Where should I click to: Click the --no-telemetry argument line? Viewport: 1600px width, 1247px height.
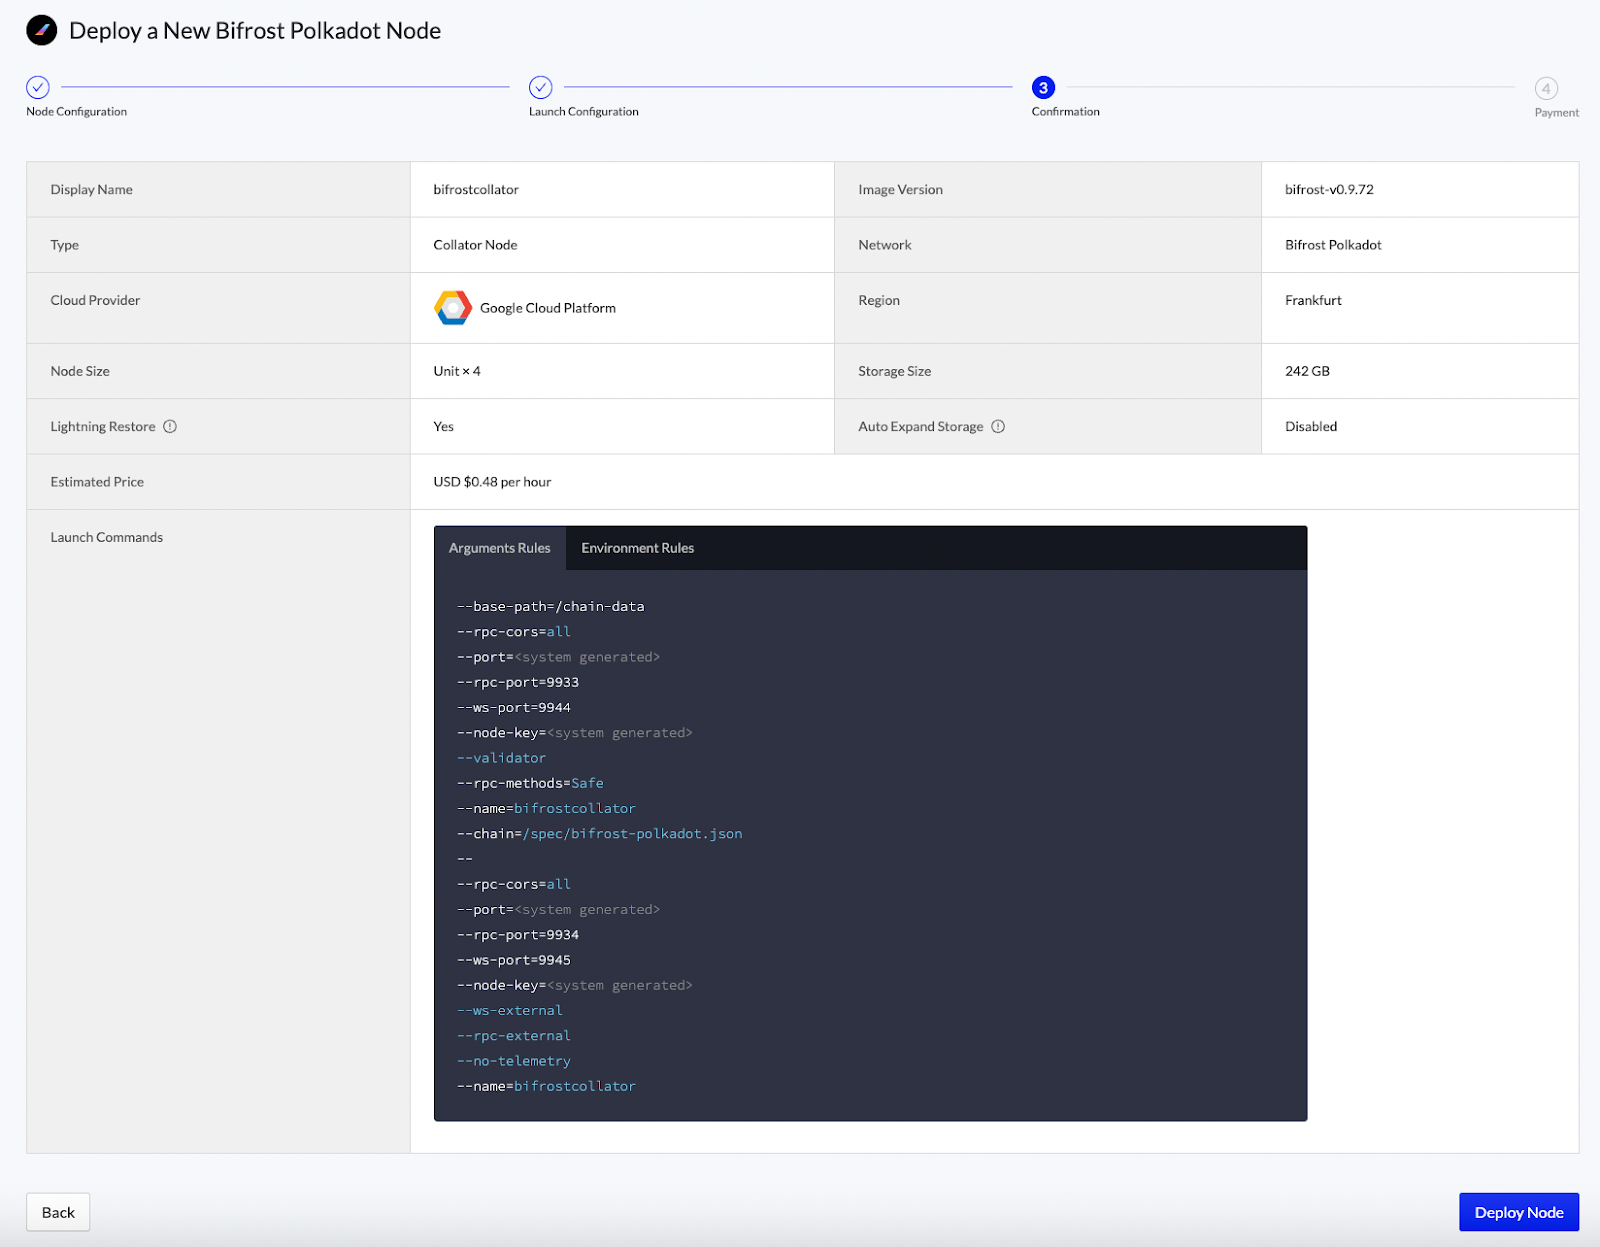[x=514, y=1061]
